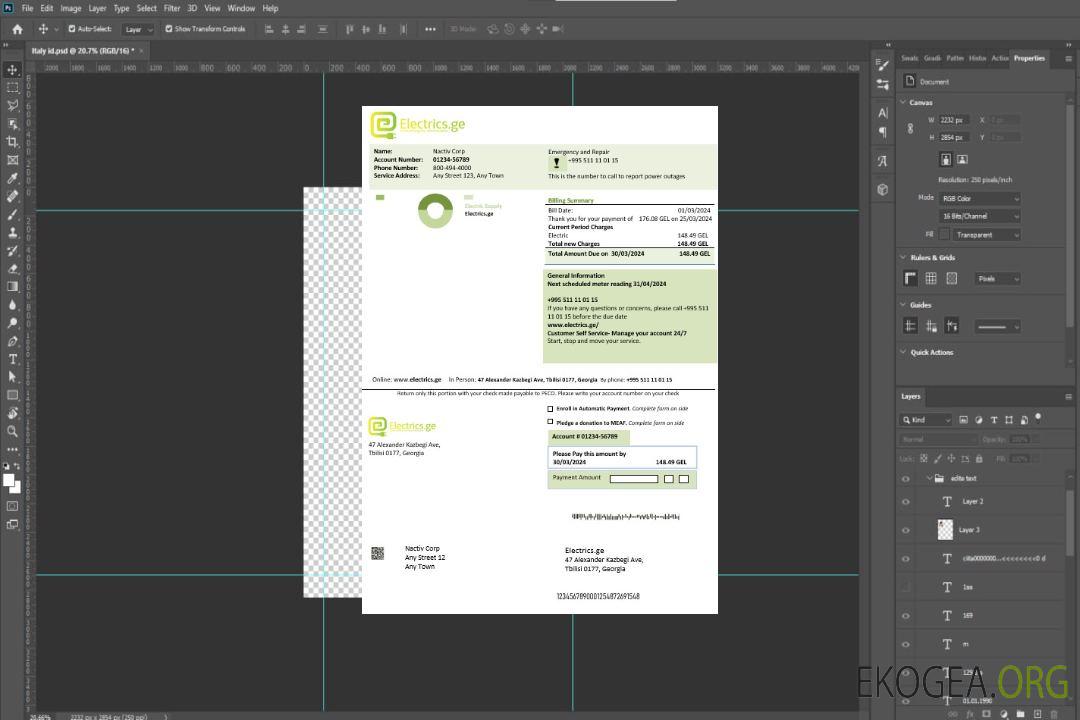Open the RGB Color mode dropdown
This screenshot has height=720, width=1080.
coord(979,198)
